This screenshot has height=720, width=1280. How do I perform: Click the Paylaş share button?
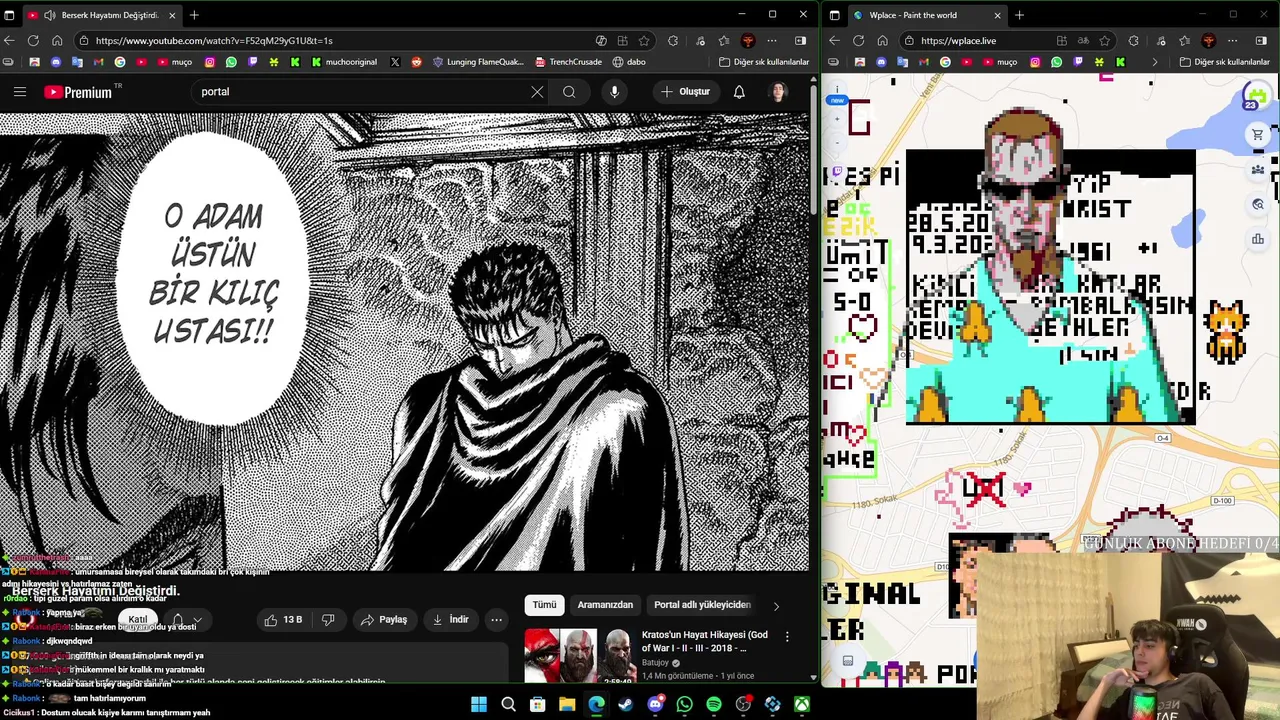coord(383,620)
